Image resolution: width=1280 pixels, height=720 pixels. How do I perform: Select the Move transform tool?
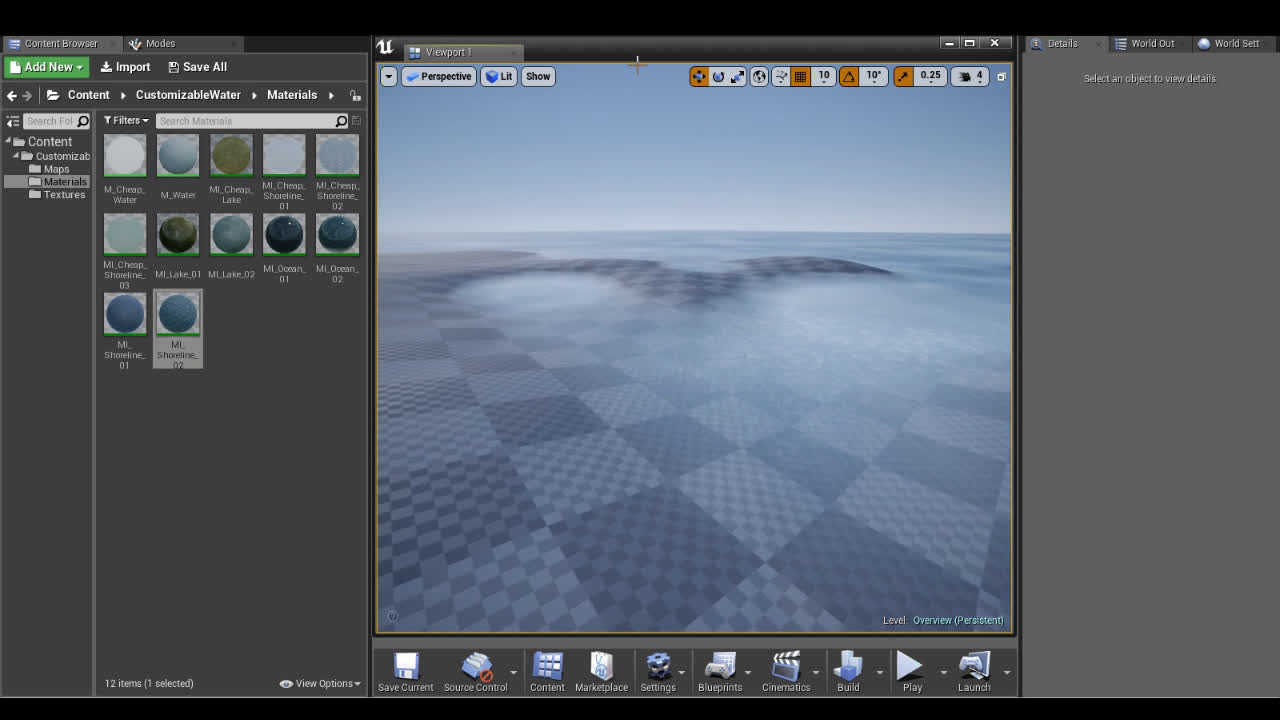click(698, 77)
